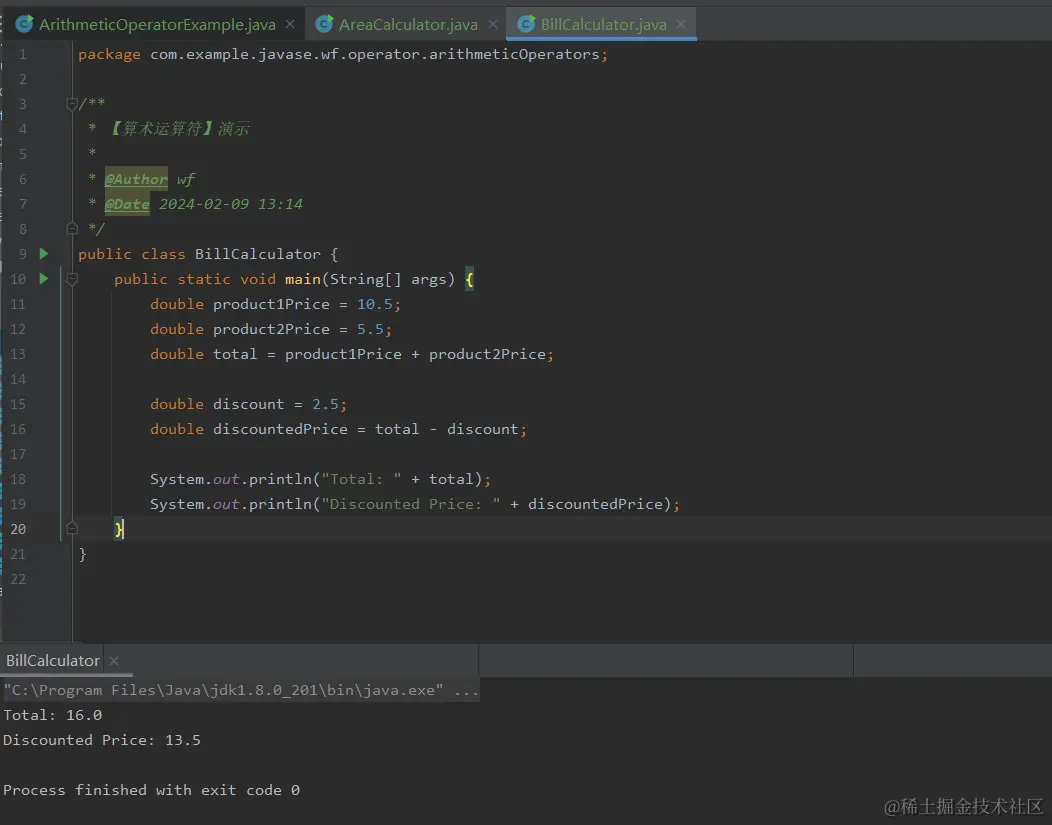Click the "Total: " string on line 18
This screenshot has width=1052, height=825.
tap(361, 480)
